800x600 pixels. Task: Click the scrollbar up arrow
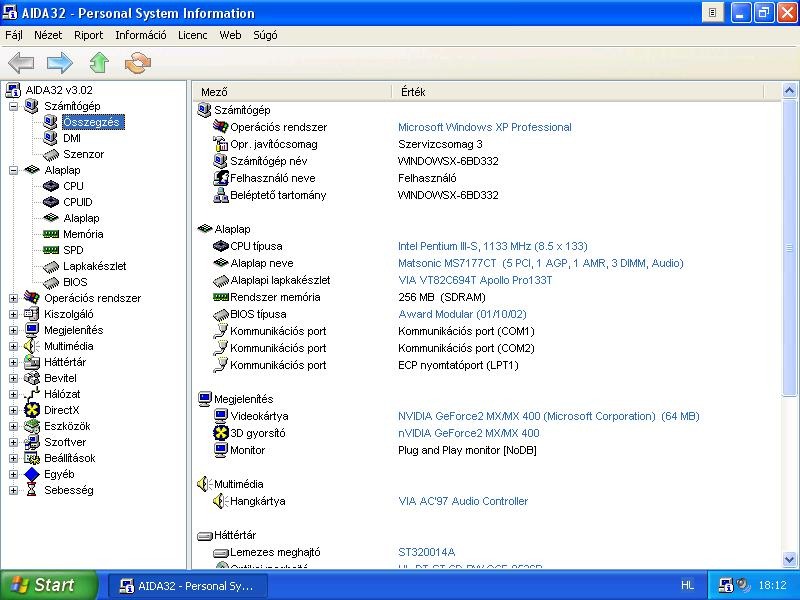(x=789, y=91)
